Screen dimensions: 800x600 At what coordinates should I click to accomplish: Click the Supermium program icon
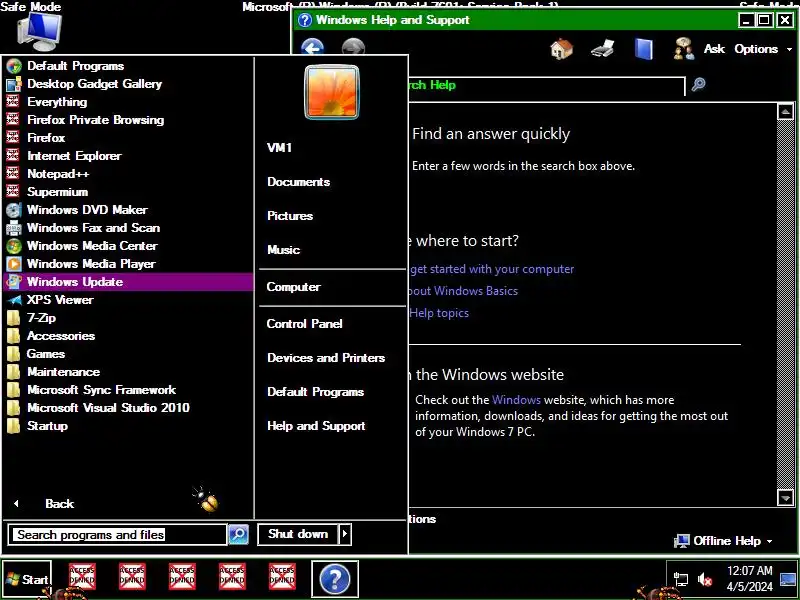[x=13, y=191]
